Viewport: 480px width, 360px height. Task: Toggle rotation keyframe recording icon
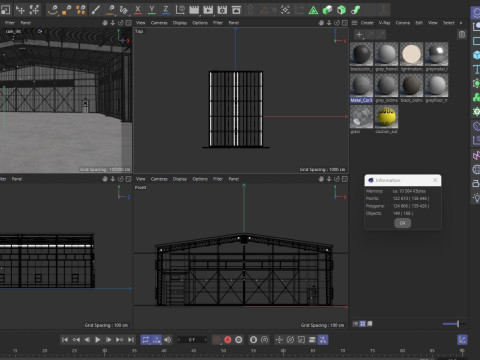tap(290, 340)
